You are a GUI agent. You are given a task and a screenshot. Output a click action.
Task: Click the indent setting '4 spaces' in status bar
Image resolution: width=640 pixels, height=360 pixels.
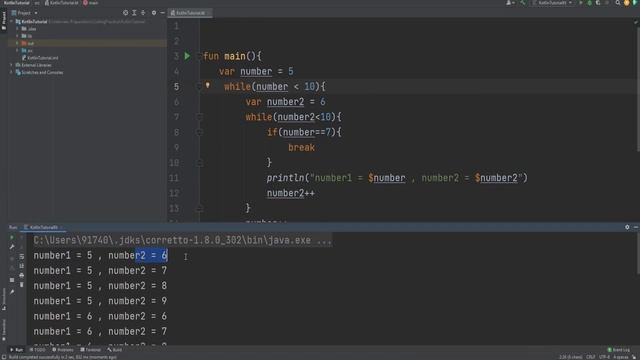pos(620,357)
